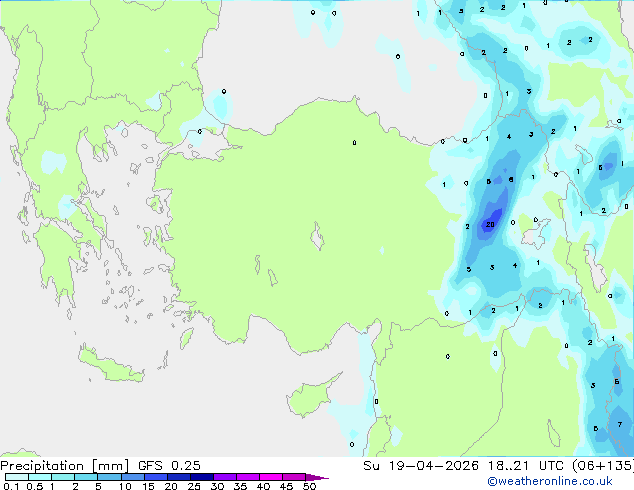Select the 40–45 mm magenta legend swatch
The width and height of the screenshot is (634, 490).
271,477
